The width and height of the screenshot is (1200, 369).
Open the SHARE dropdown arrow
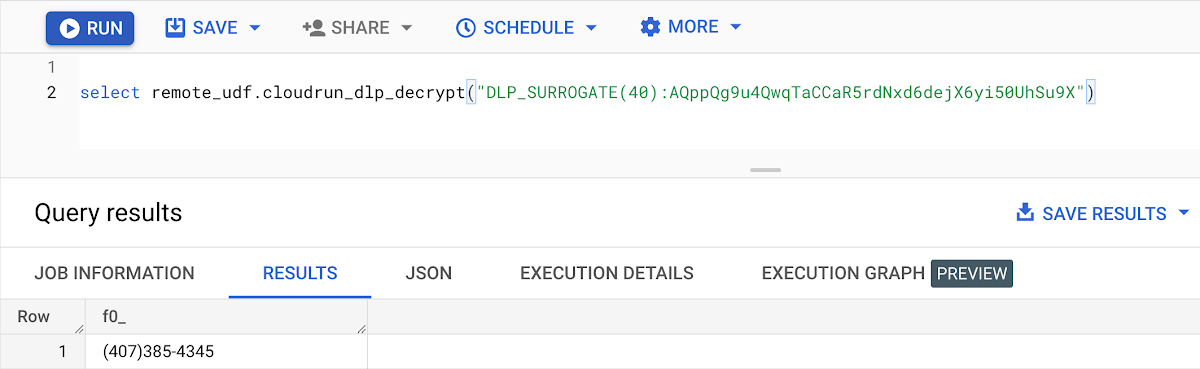pyautogui.click(x=406, y=28)
